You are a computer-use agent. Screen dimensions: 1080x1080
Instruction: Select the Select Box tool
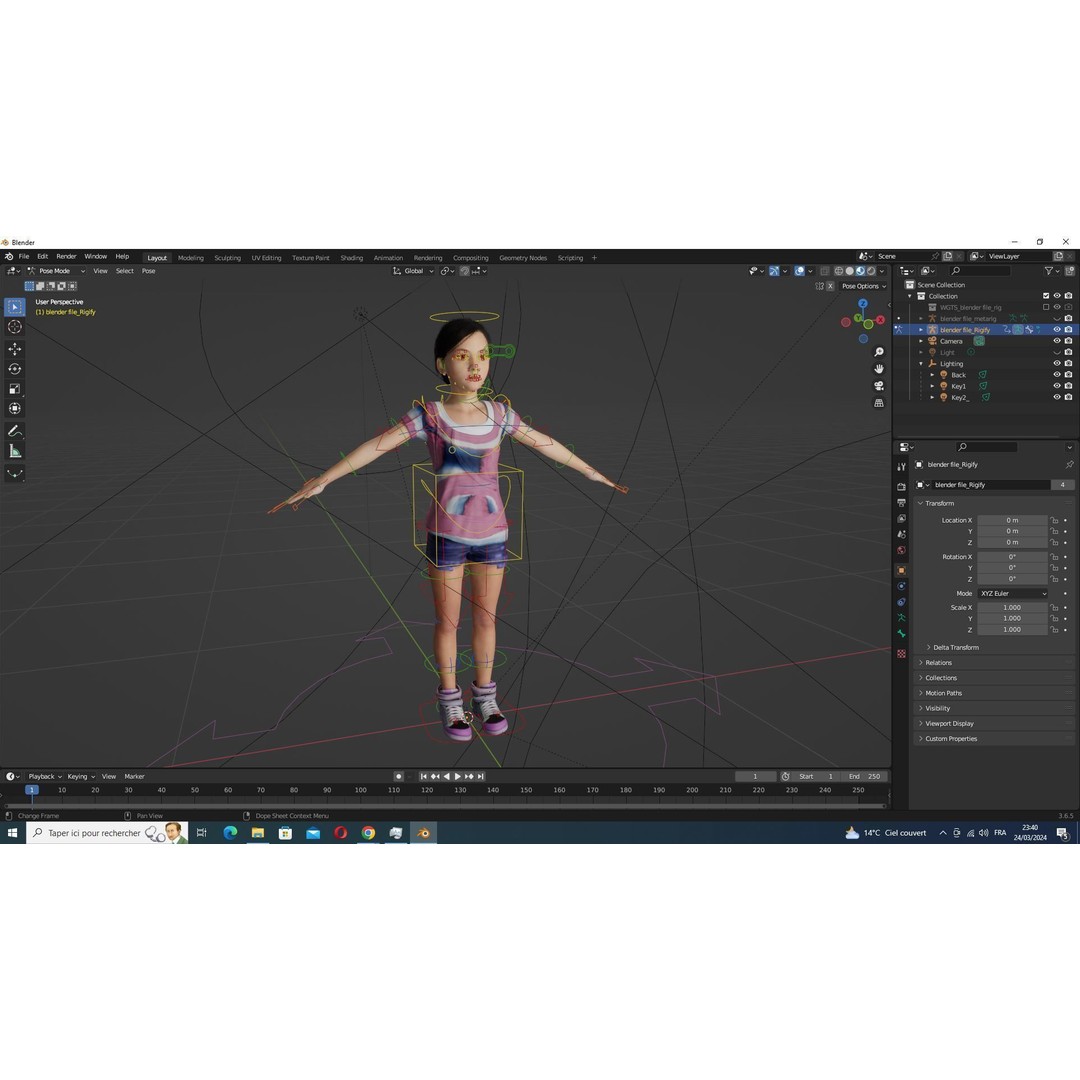[14, 307]
